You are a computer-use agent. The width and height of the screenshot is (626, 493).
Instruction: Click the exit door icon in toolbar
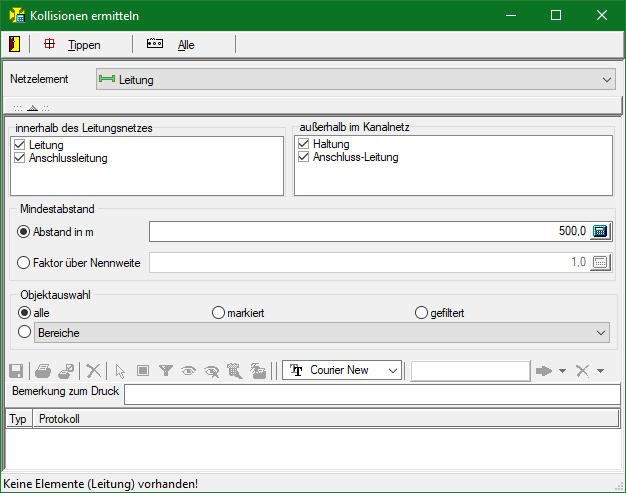[14, 44]
